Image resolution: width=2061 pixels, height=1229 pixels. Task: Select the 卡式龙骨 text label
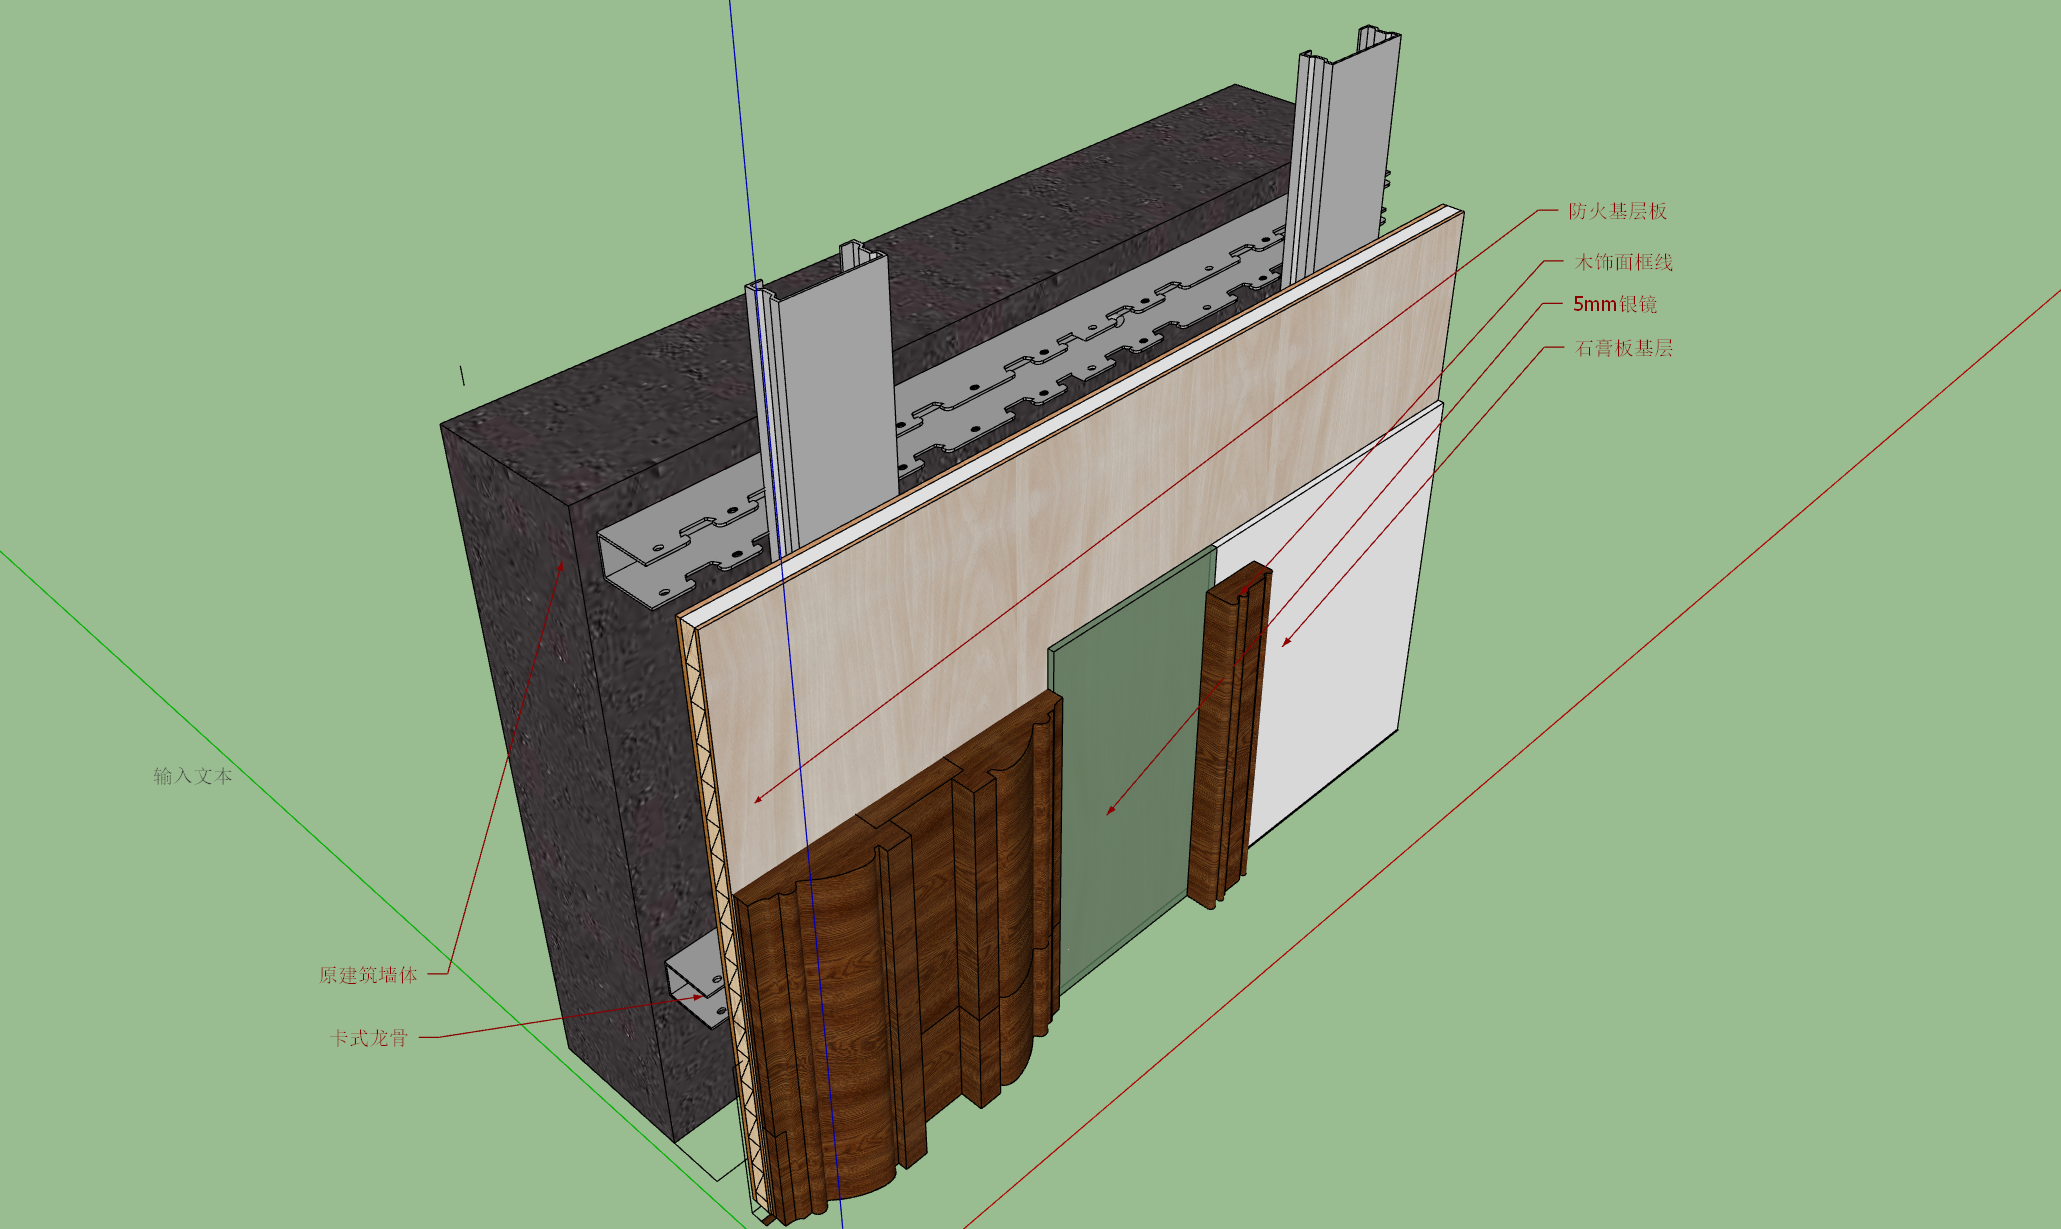(x=369, y=1038)
